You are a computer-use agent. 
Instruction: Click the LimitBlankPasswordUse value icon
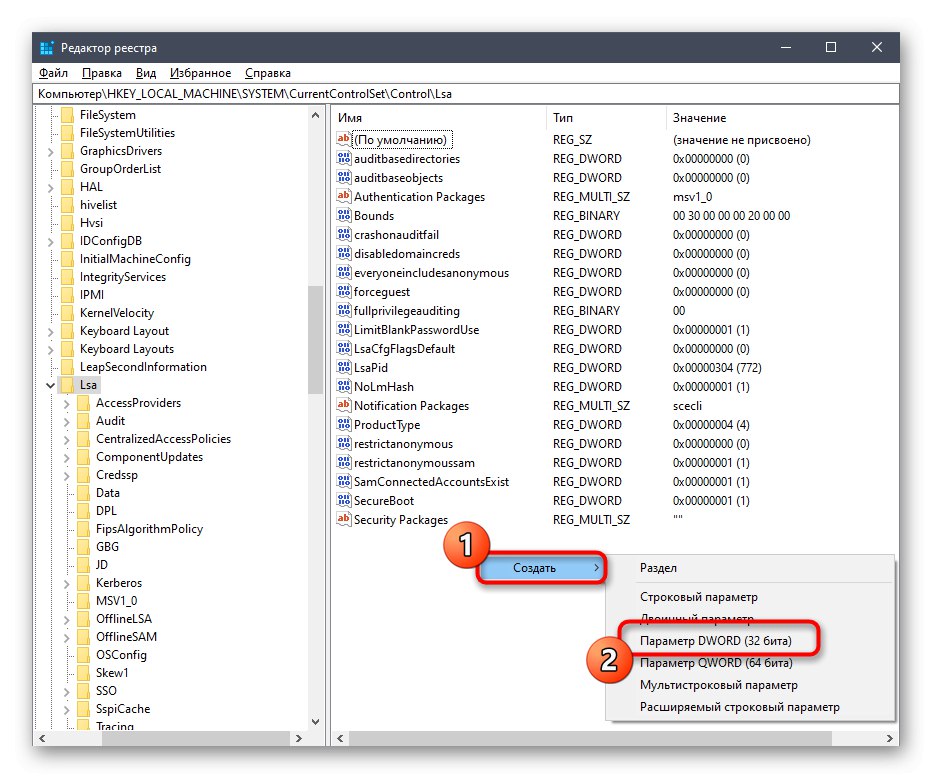344,329
